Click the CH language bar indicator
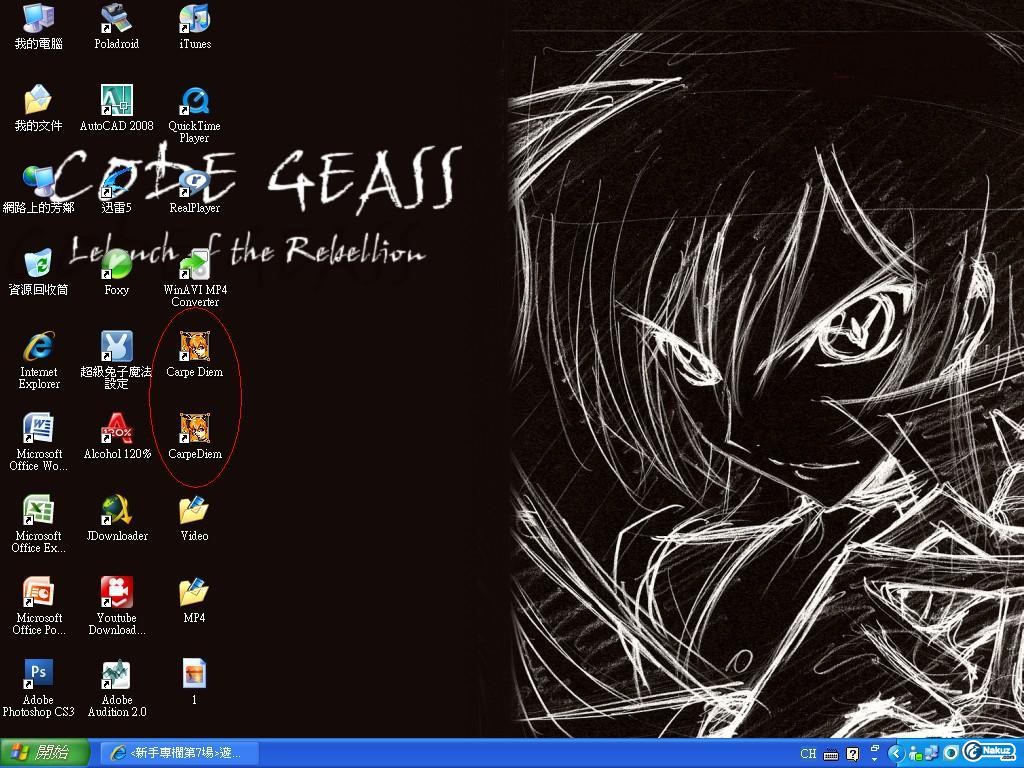1024x768 pixels. (x=808, y=754)
